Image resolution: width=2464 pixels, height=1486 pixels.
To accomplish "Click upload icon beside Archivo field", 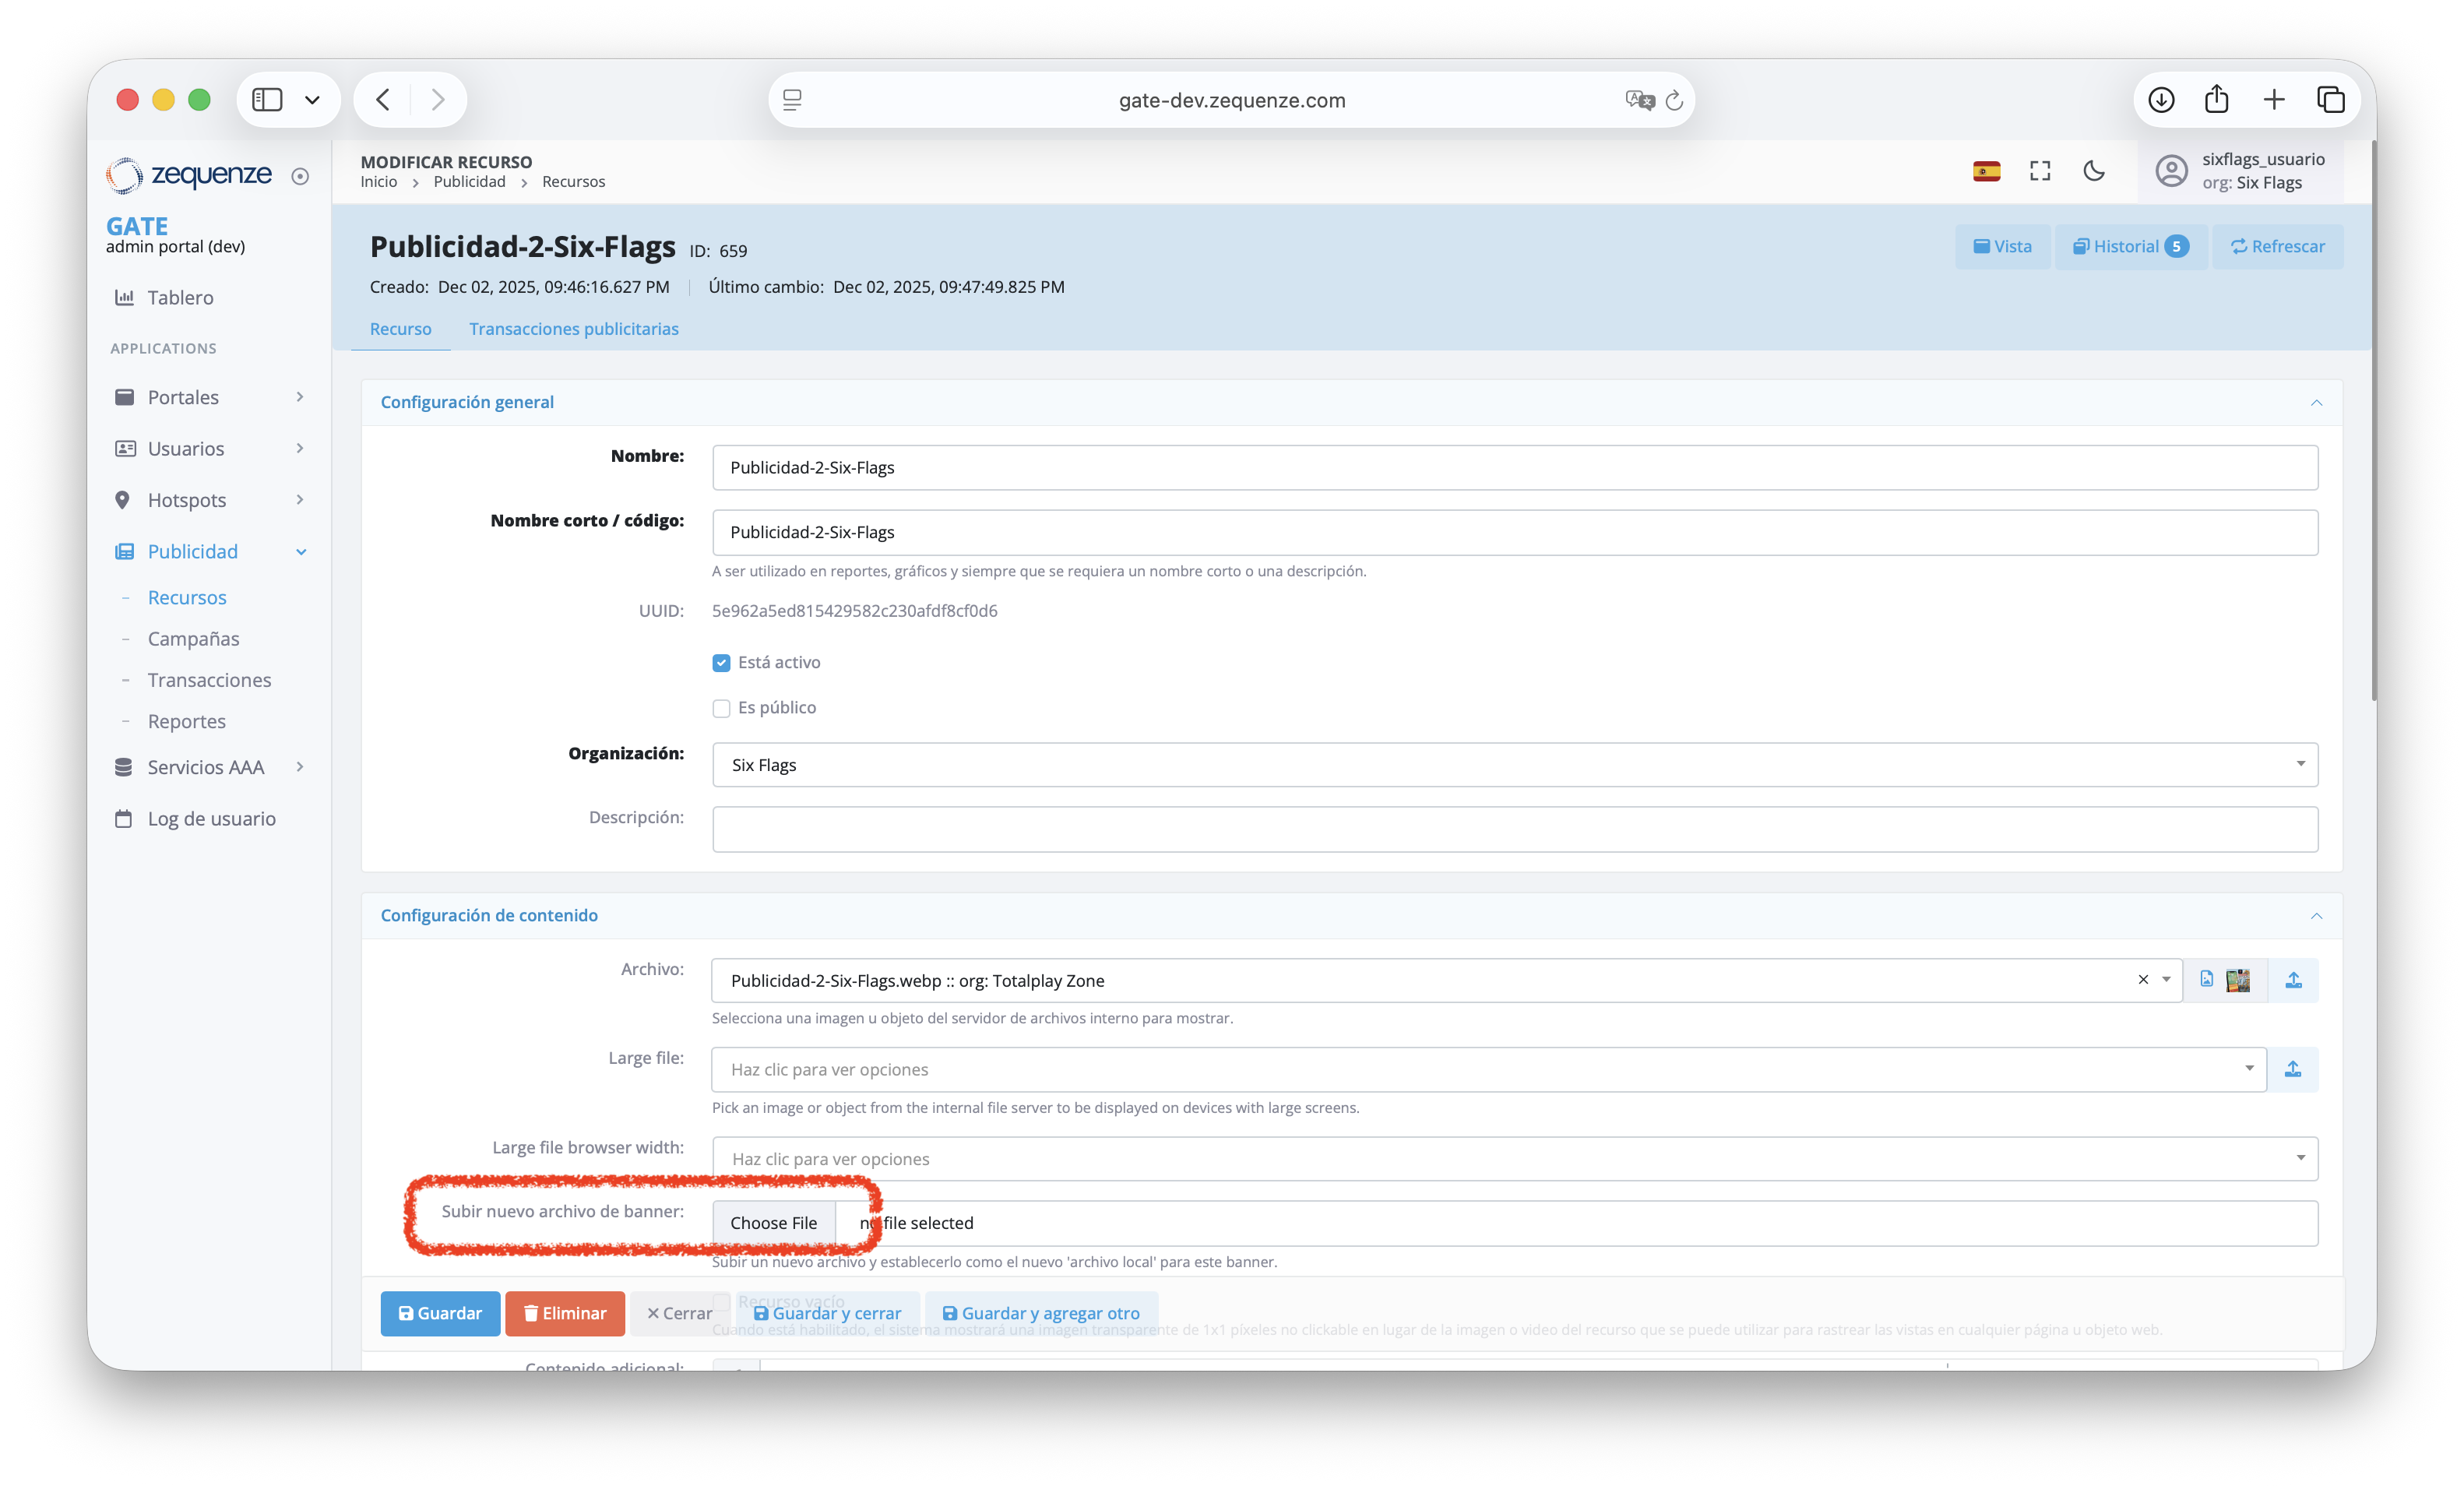I will 2293,980.
